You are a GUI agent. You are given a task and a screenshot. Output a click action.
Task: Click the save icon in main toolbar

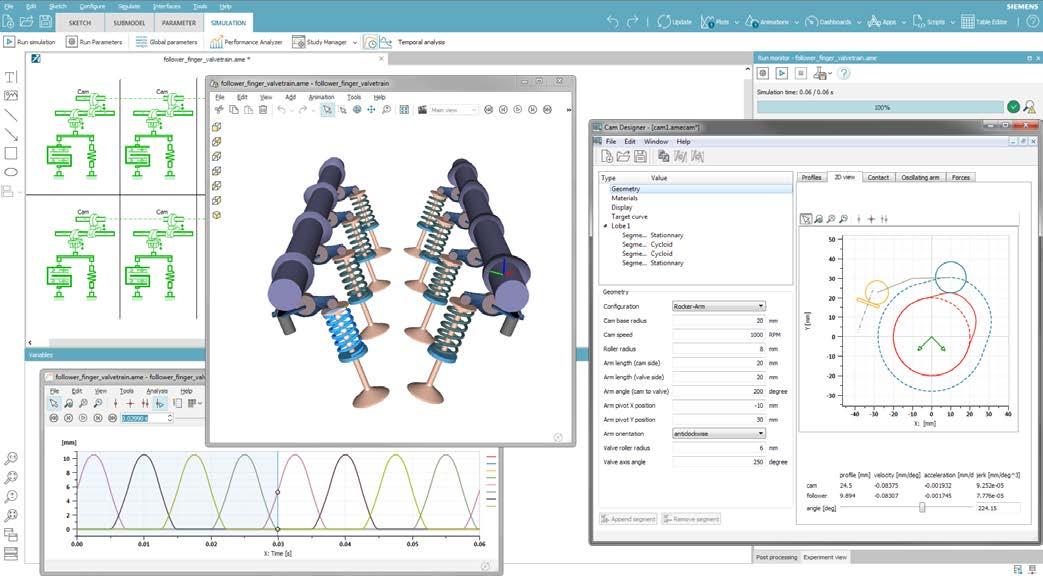[x=45, y=22]
